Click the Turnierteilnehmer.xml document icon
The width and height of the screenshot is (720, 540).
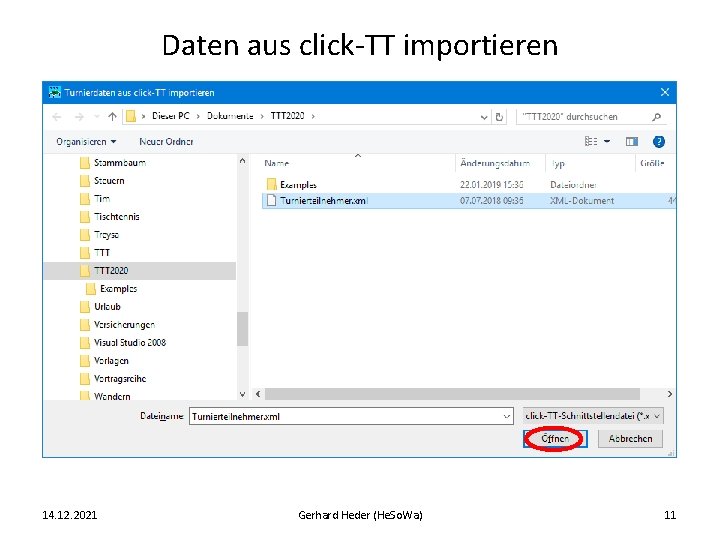(271, 200)
